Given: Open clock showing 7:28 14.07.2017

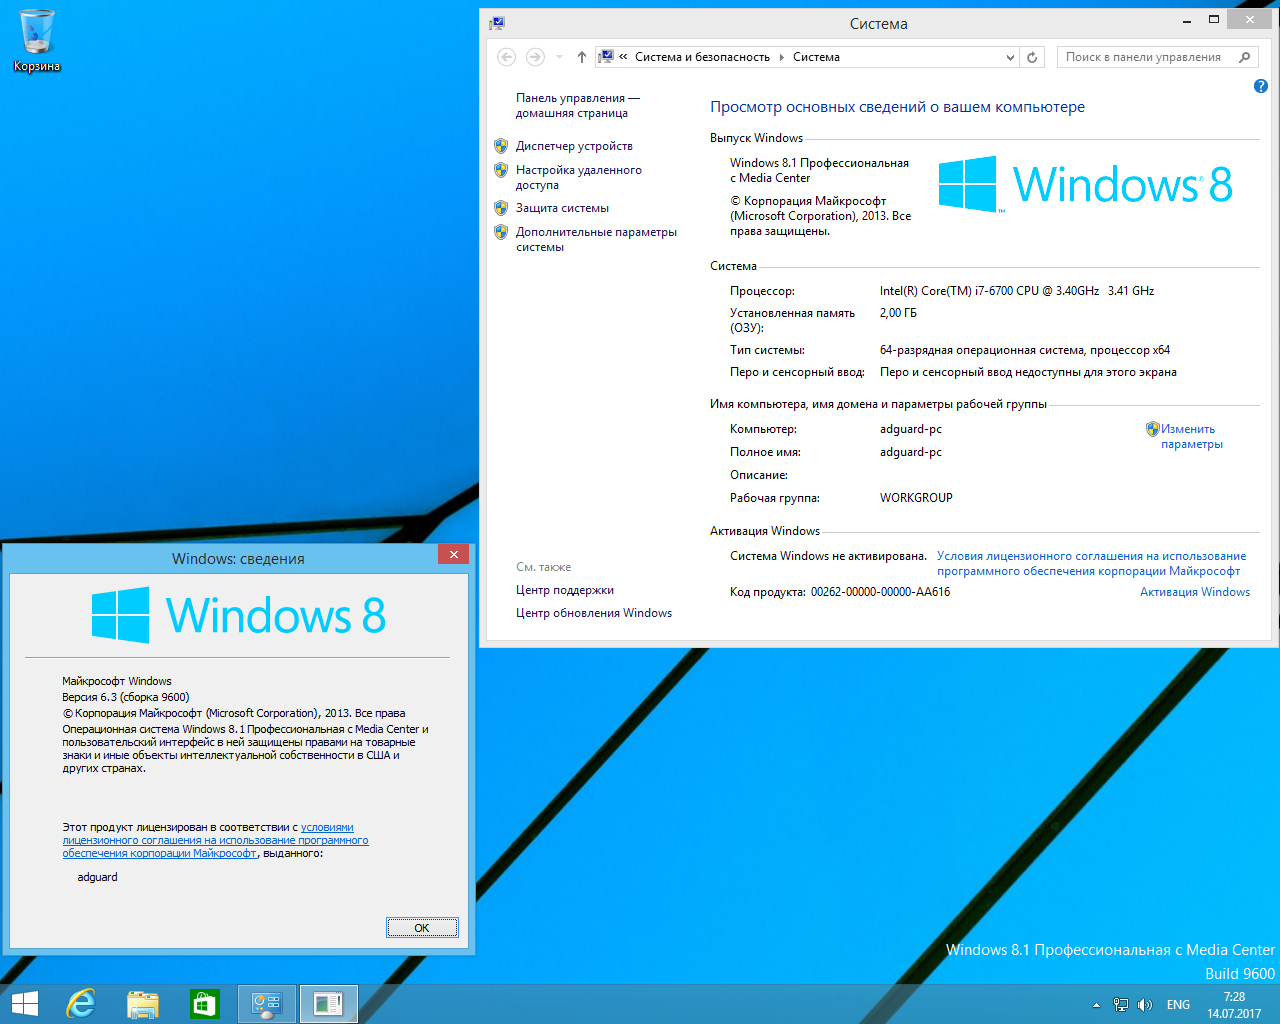Looking at the screenshot, I should coord(1234,1005).
